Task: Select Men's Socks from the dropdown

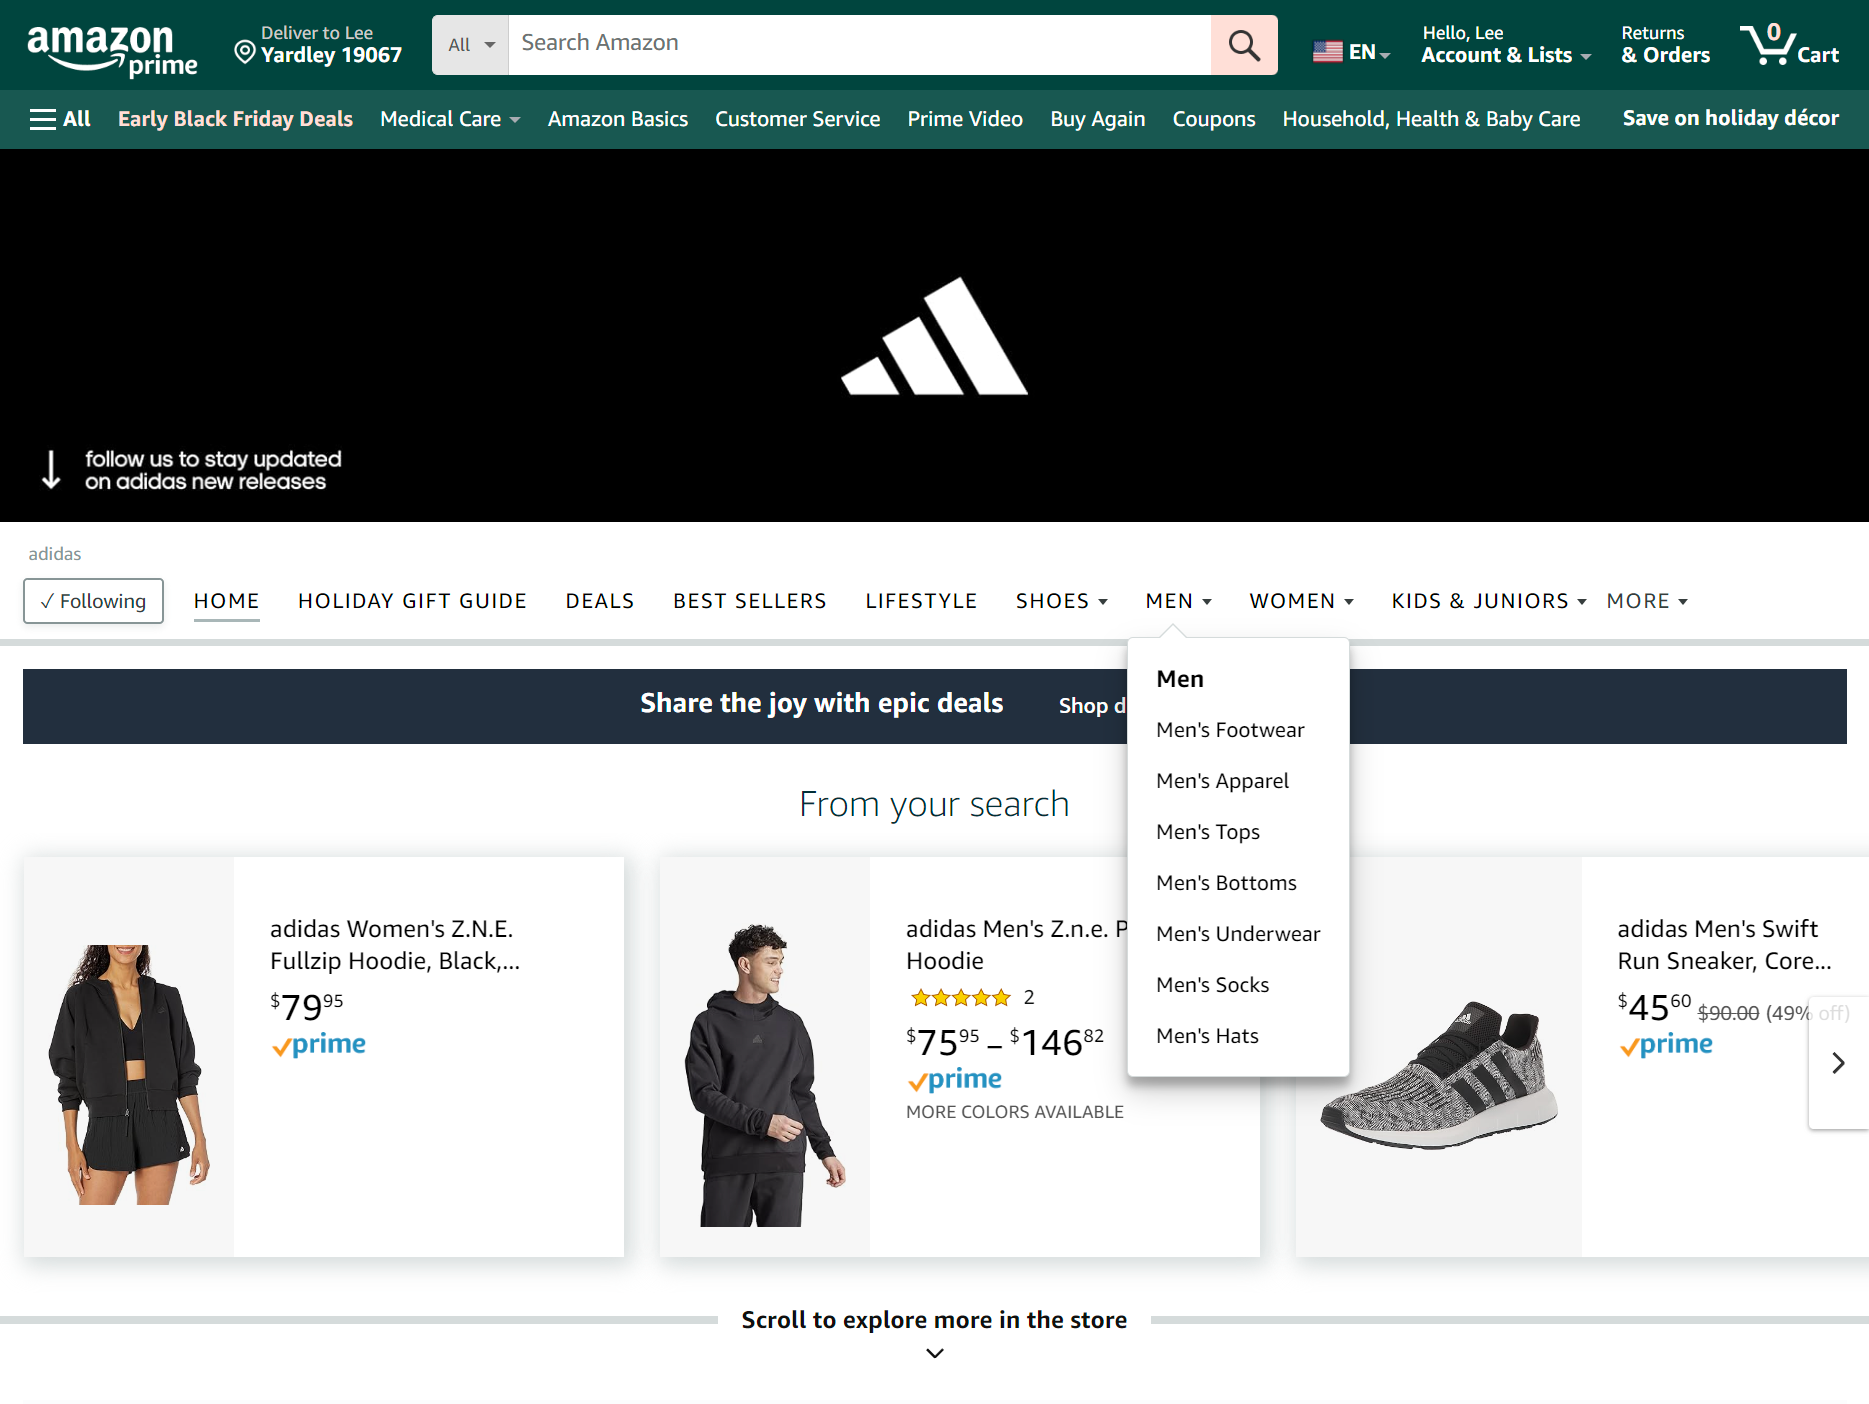Action: [x=1212, y=985]
